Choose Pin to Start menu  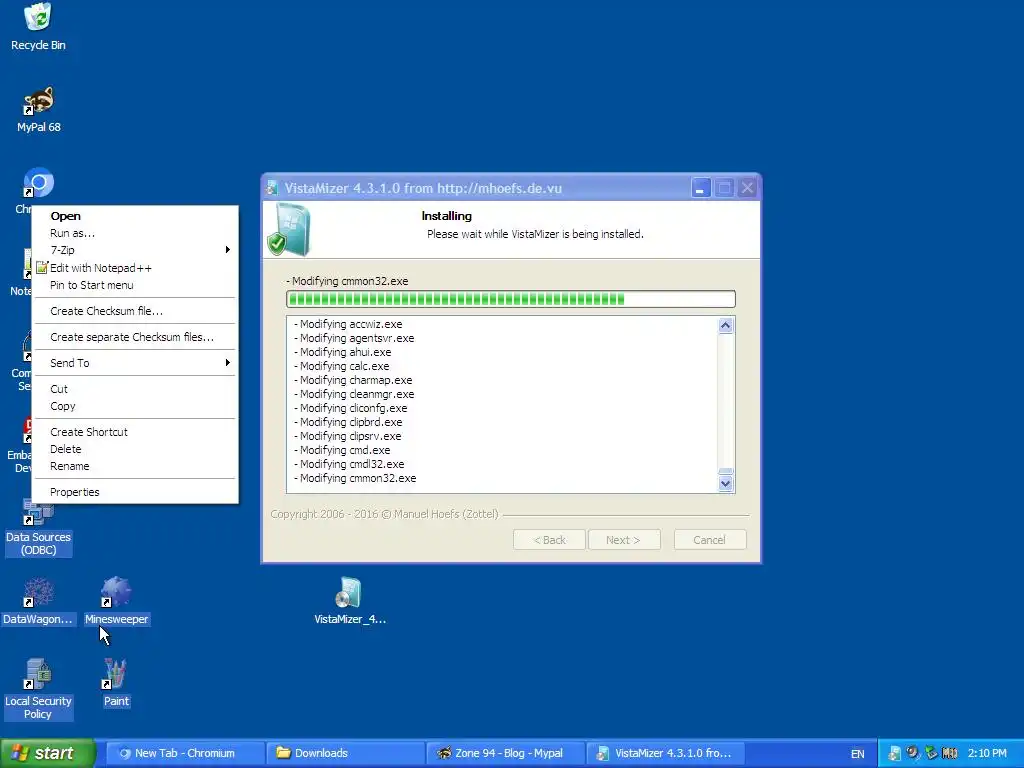click(135, 285)
